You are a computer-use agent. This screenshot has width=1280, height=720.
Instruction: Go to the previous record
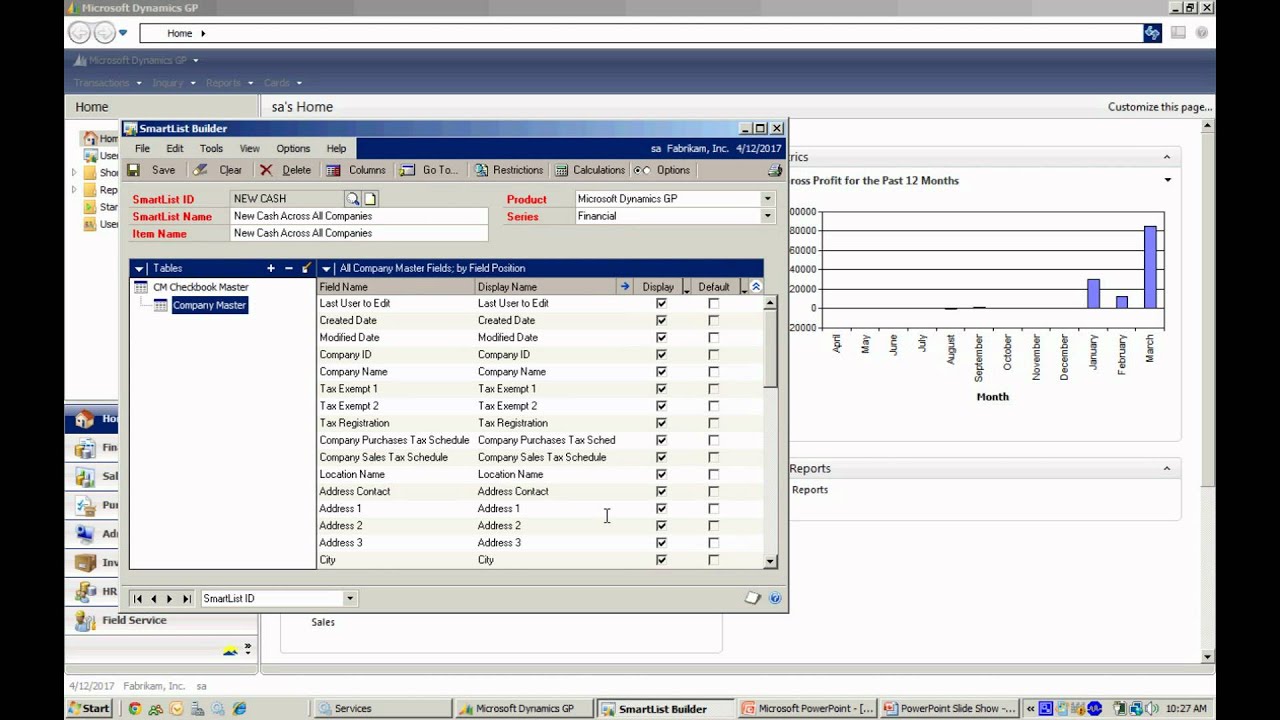(x=154, y=599)
